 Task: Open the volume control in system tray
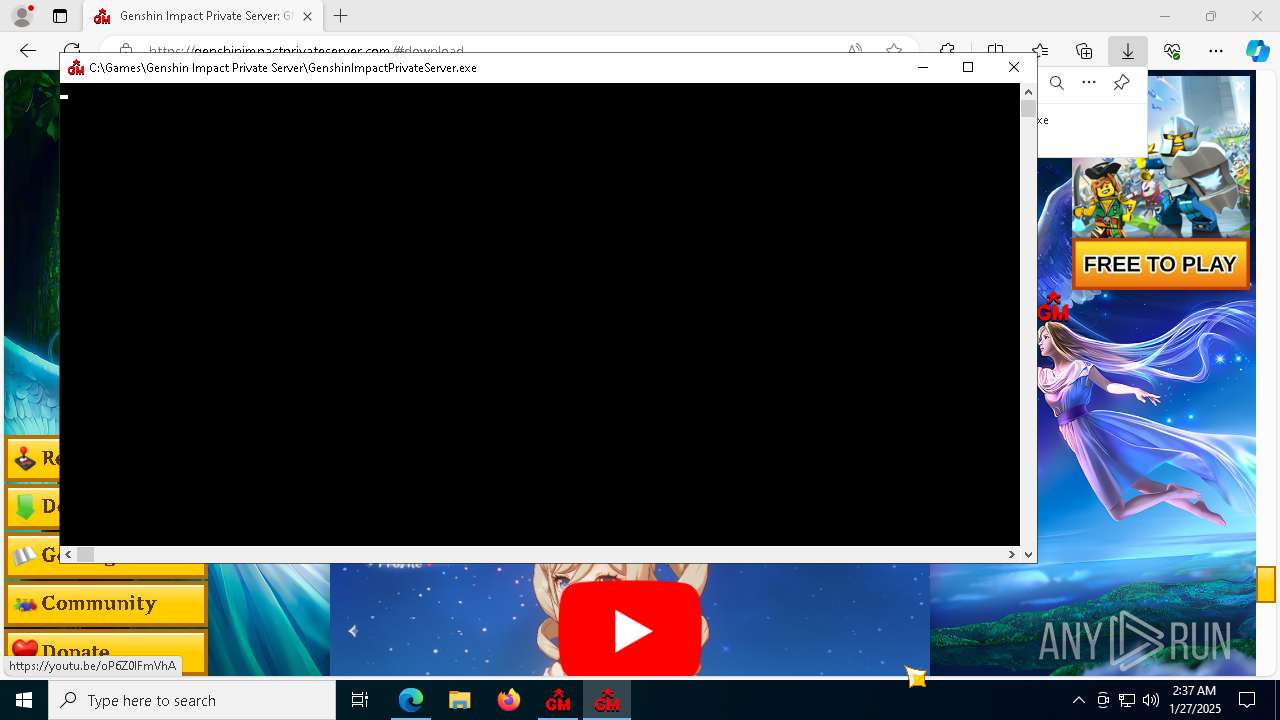[1150, 700]
